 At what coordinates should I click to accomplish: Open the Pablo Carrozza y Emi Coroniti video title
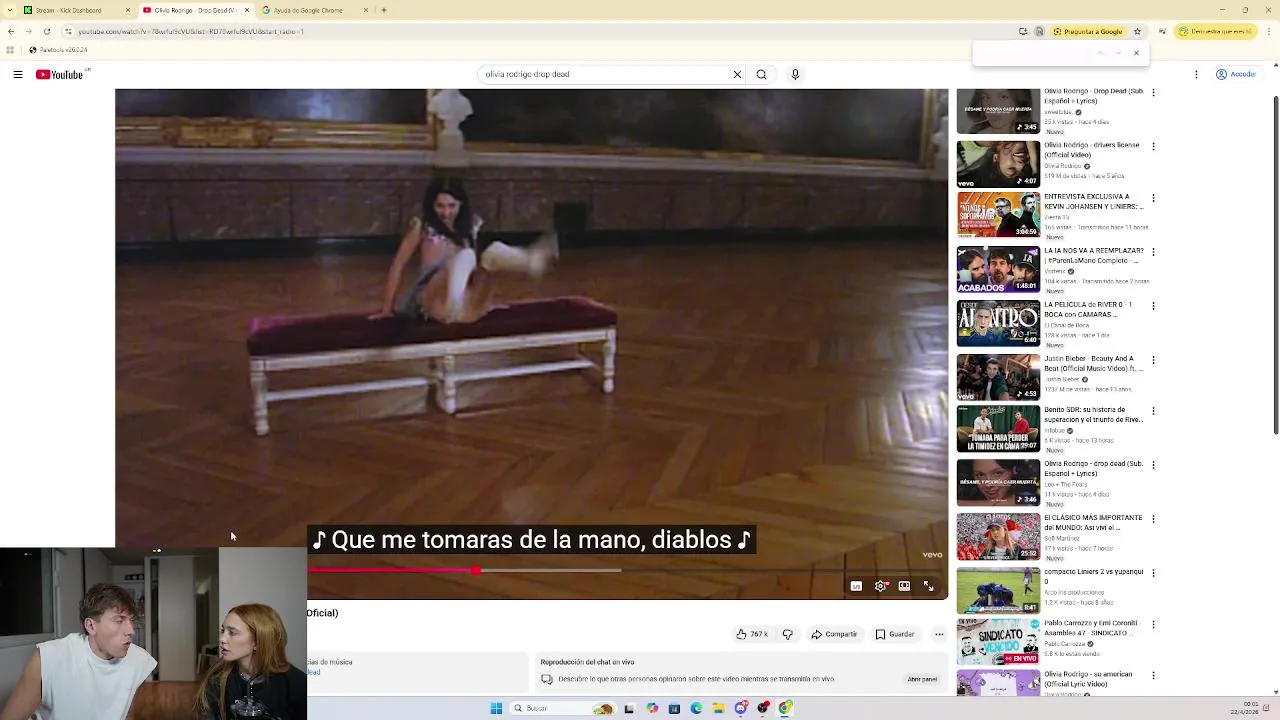tap(1091, 628)
